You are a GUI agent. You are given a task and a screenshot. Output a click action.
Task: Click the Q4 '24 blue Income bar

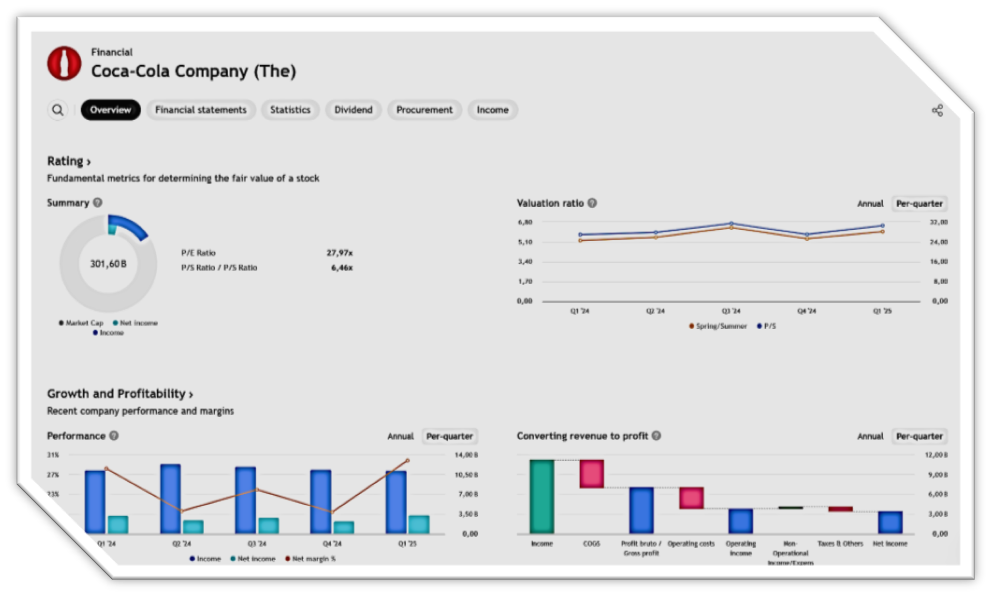point(320,502)
